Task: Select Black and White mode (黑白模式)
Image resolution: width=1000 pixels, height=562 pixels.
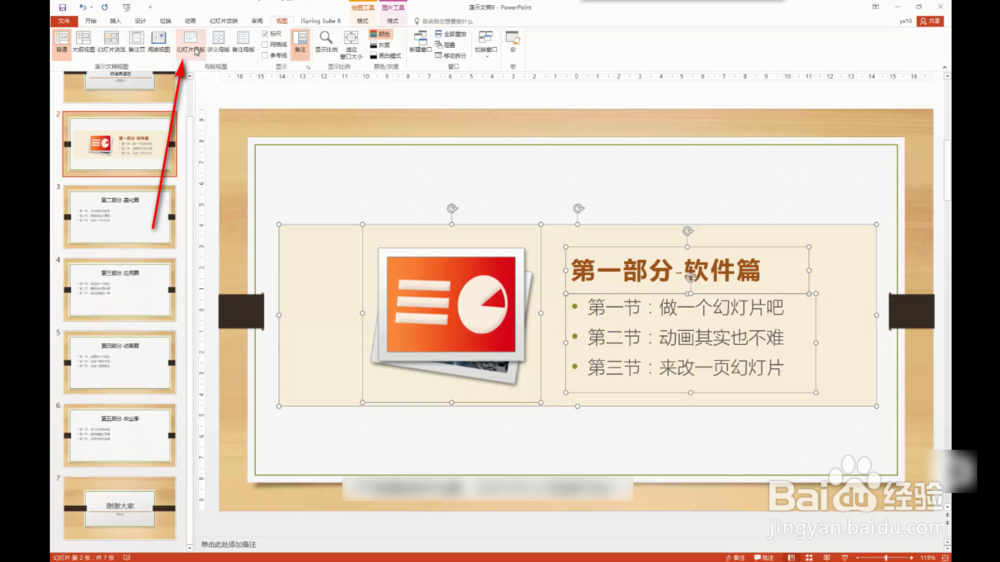Action: (385, 55)
